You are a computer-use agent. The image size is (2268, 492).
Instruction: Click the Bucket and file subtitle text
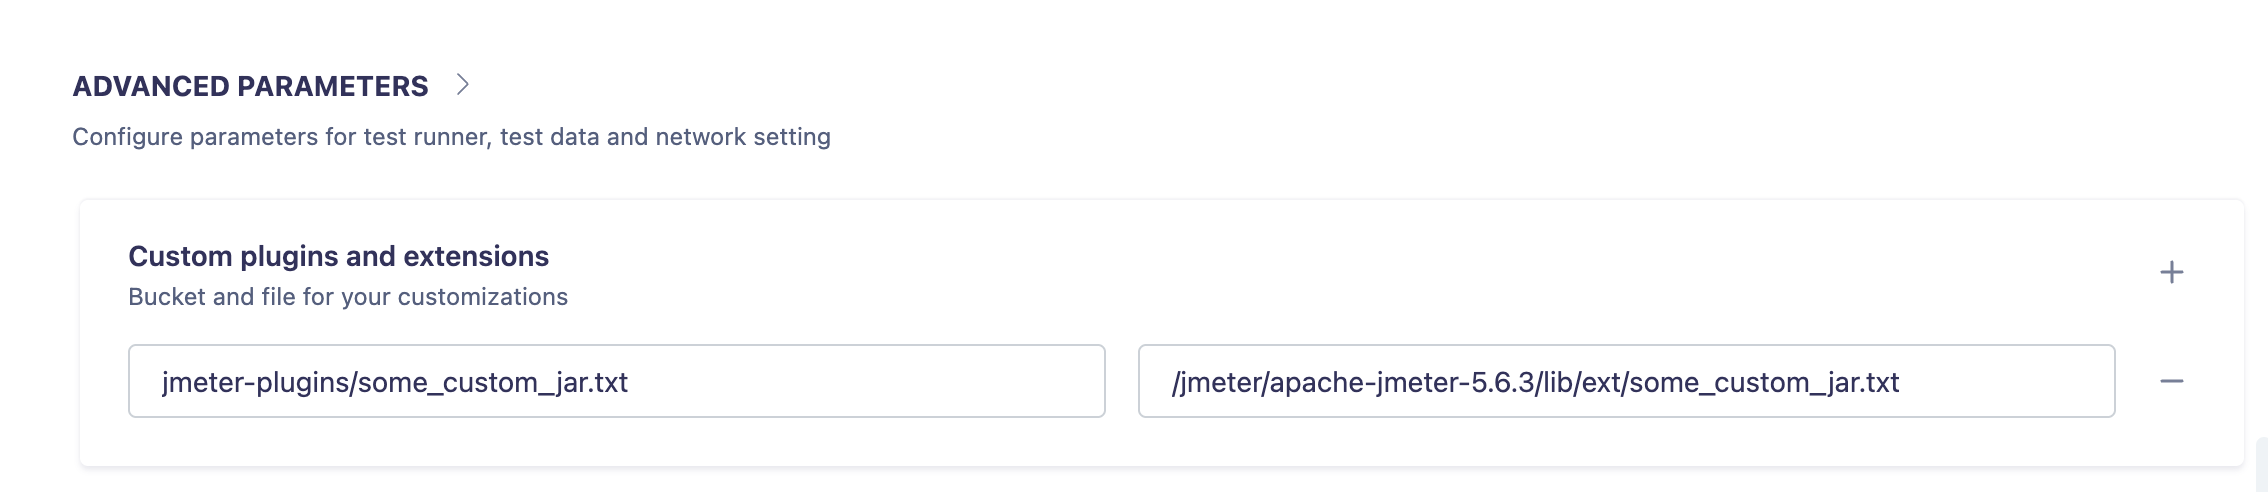coord(347,297)
